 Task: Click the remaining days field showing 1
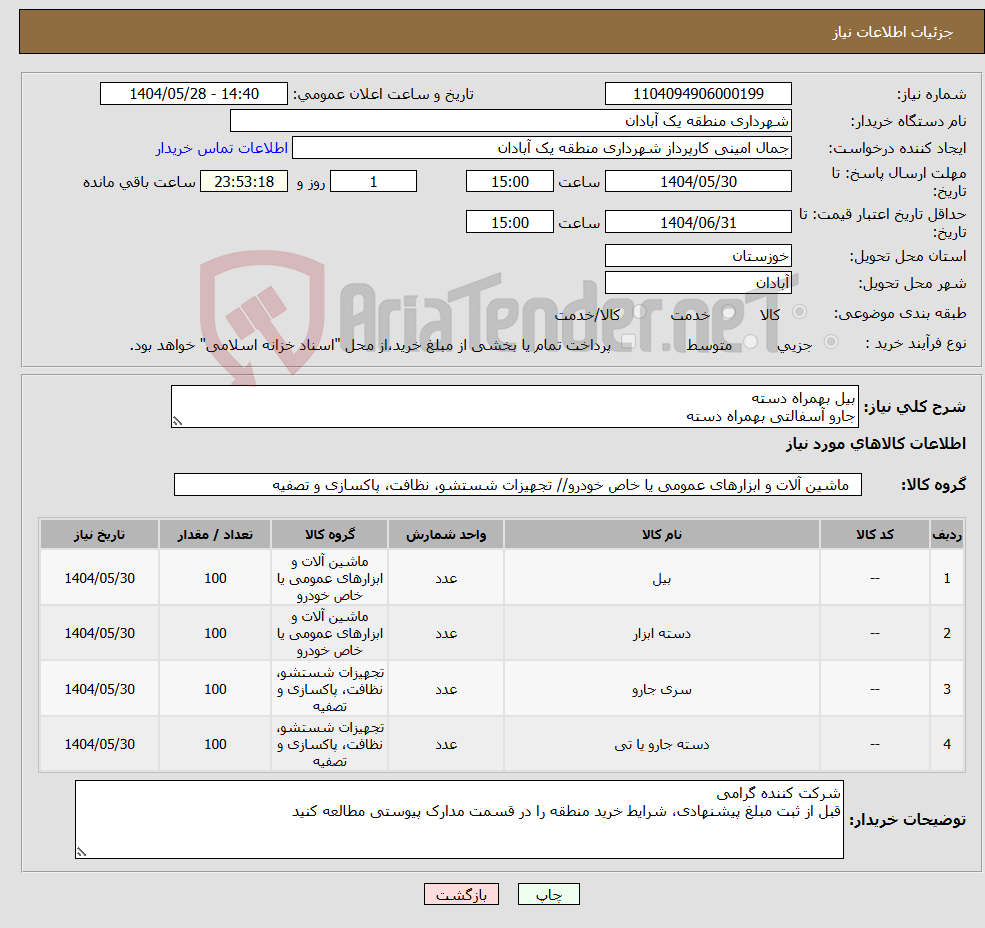(x=373, y=181)
